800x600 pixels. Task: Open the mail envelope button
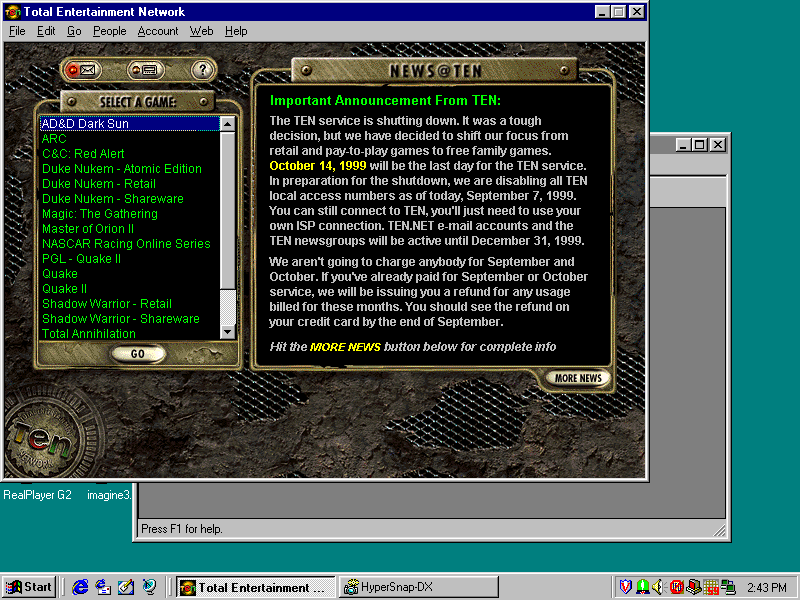tap(82, 70)
